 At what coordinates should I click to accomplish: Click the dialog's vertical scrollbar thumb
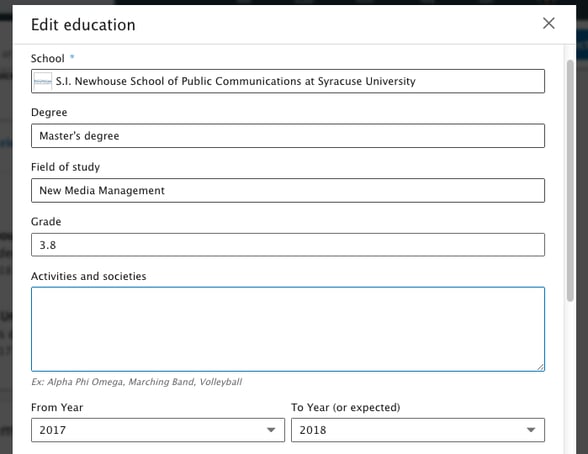click(570, 181)
